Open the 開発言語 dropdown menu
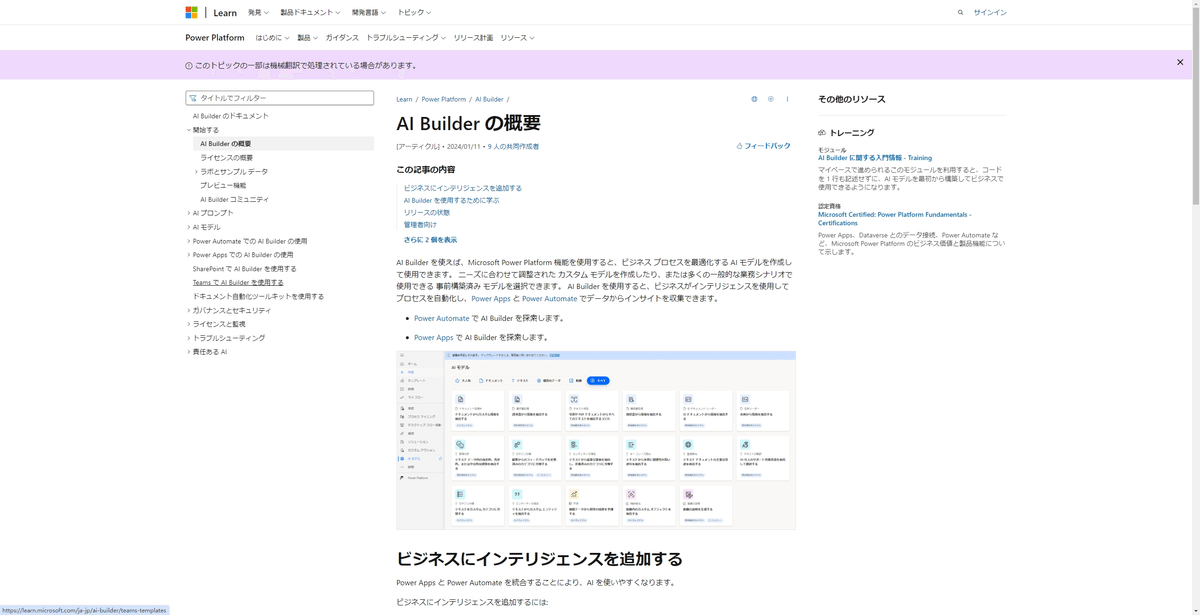 369,13
